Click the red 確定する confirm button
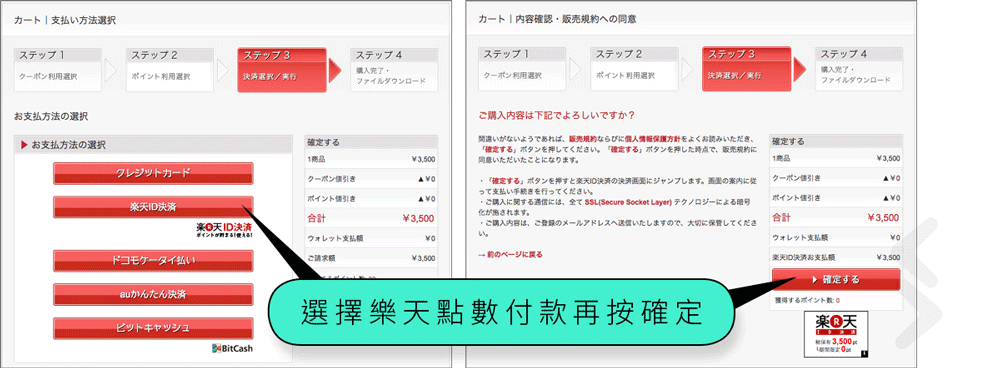1000x368 pixels. point(835,279)
